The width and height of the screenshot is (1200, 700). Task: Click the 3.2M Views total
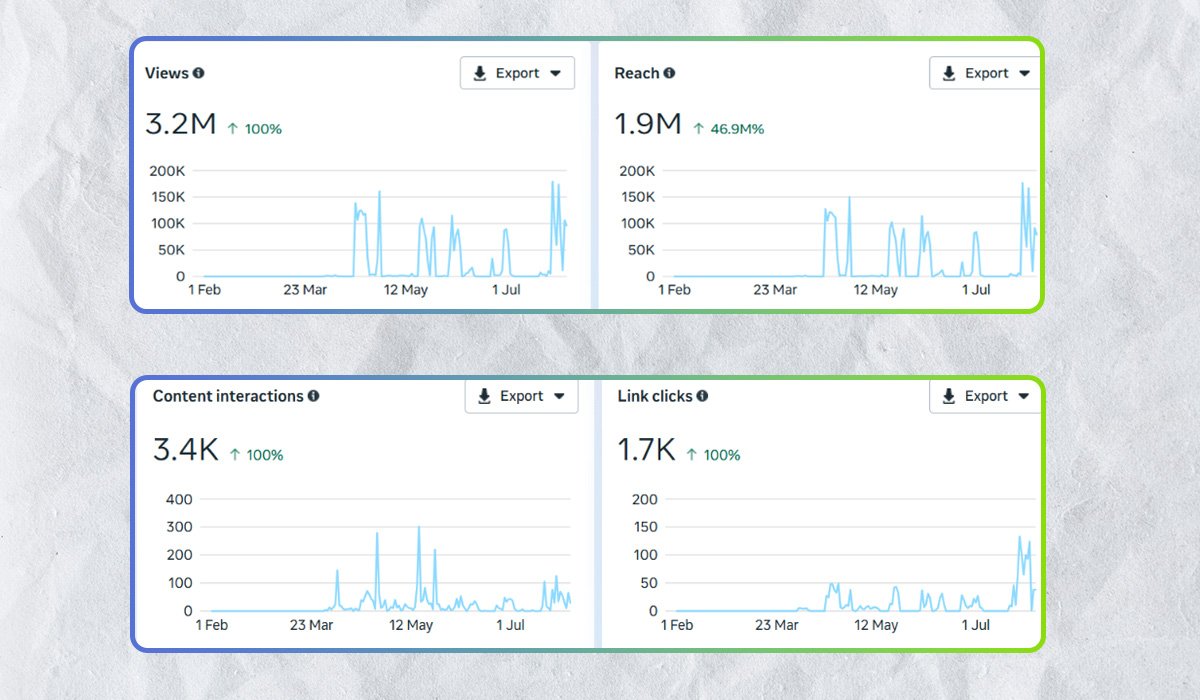(180, 125)
